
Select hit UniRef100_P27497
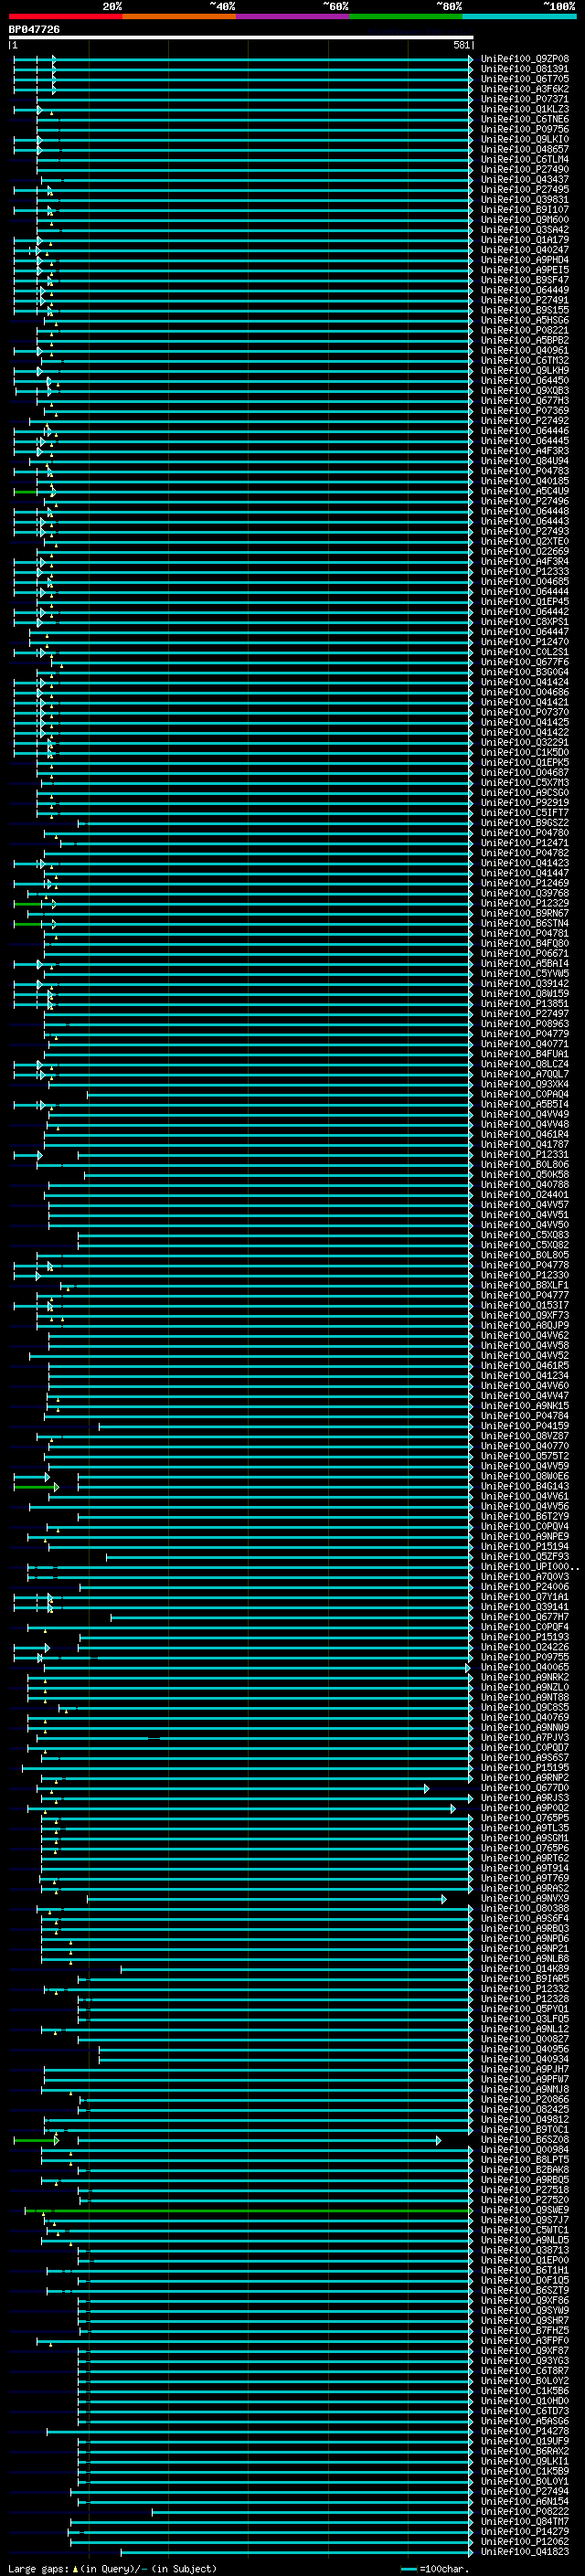click(525, 1013)
